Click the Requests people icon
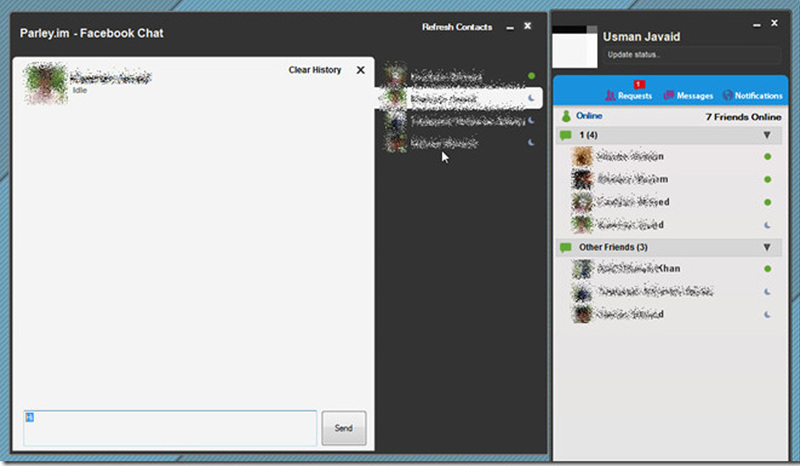This screenshot has width=800, height=466. tap(610, 95)
